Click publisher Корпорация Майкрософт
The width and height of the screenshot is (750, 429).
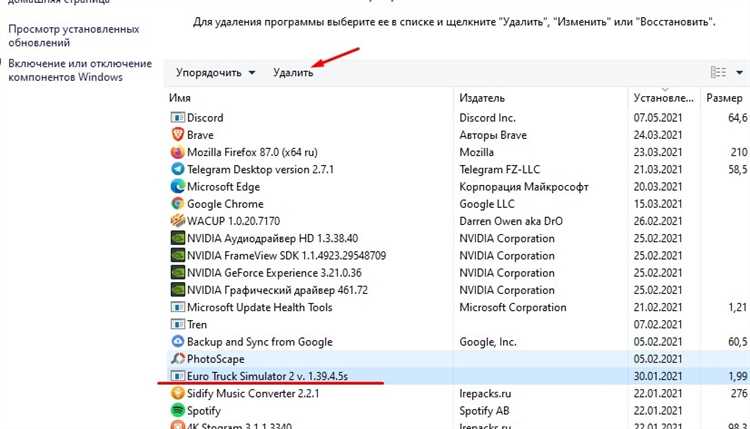tap(524, 187)
